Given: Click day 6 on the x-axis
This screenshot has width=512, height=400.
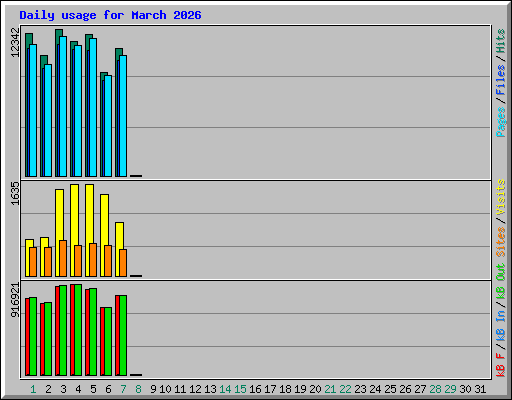Looking at the screenshot, I should pos(108,389).
